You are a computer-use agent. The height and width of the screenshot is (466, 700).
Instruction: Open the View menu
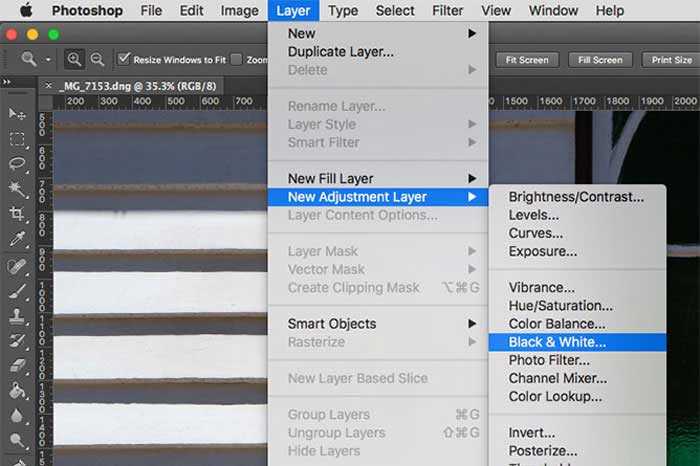(496, 10)
